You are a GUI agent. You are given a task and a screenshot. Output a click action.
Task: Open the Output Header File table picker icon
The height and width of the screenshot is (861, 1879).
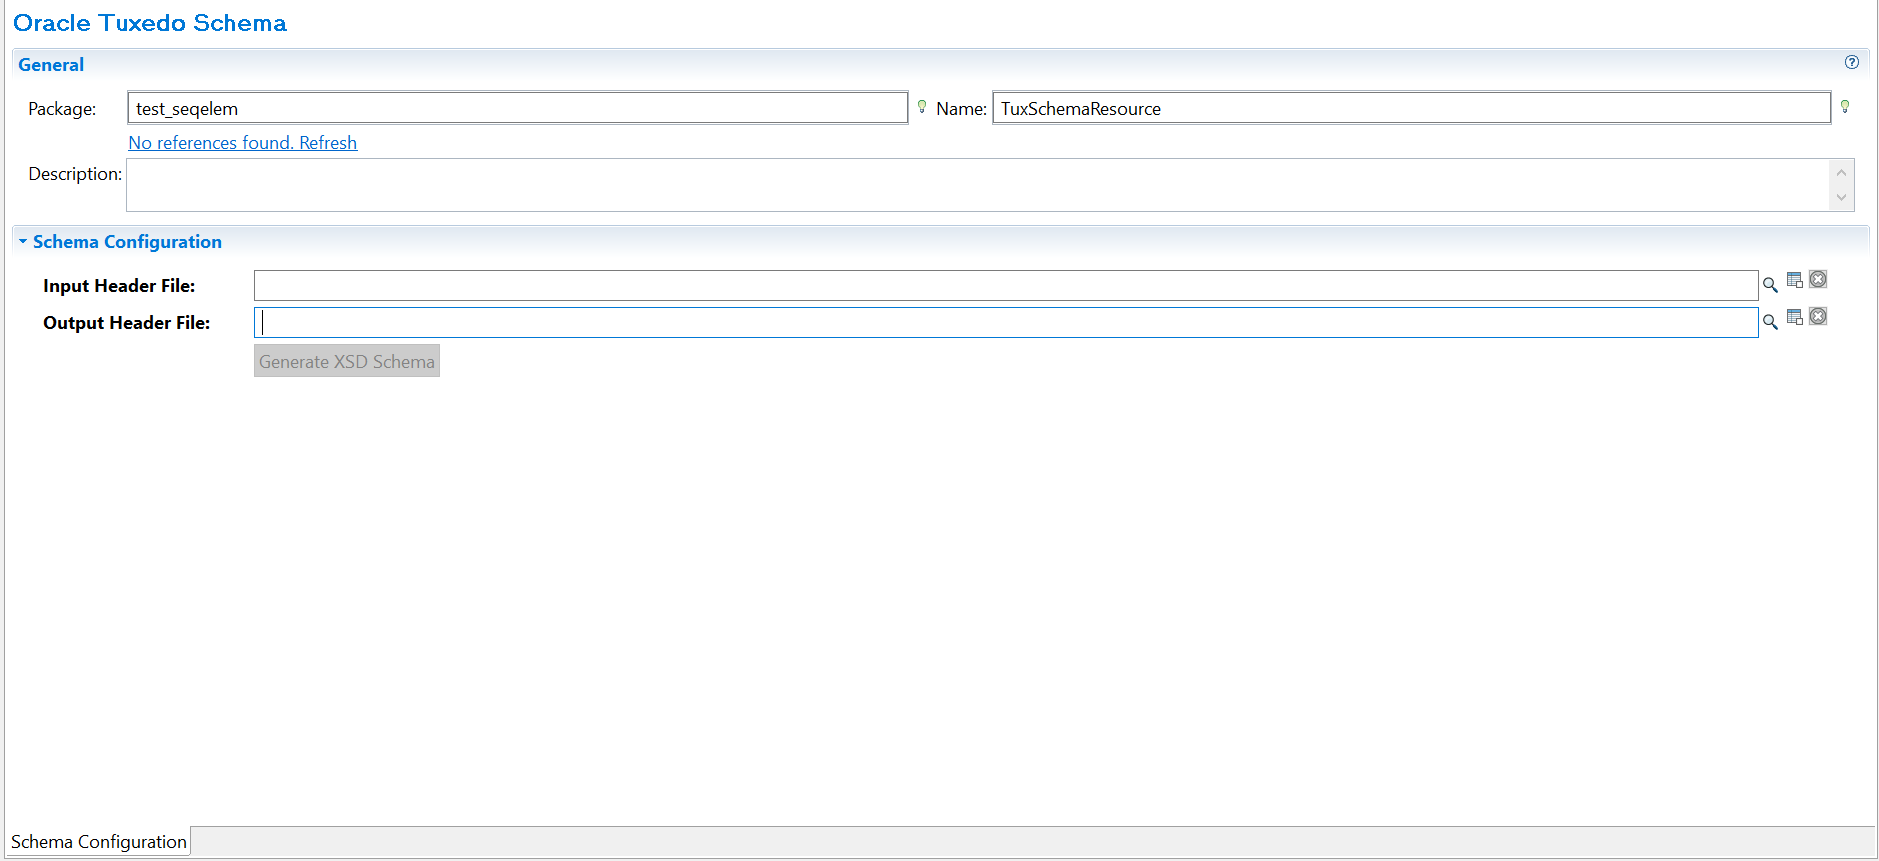[1795, 317]
